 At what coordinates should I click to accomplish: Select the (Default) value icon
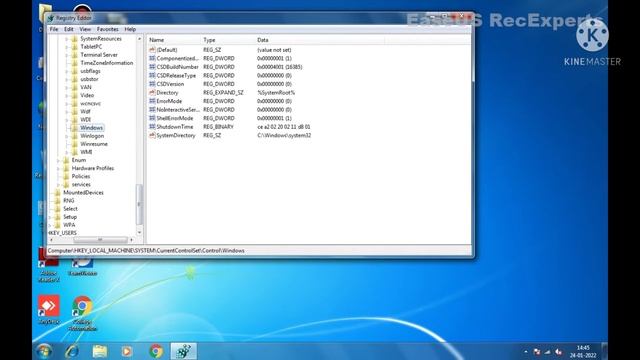coord(152,50)
